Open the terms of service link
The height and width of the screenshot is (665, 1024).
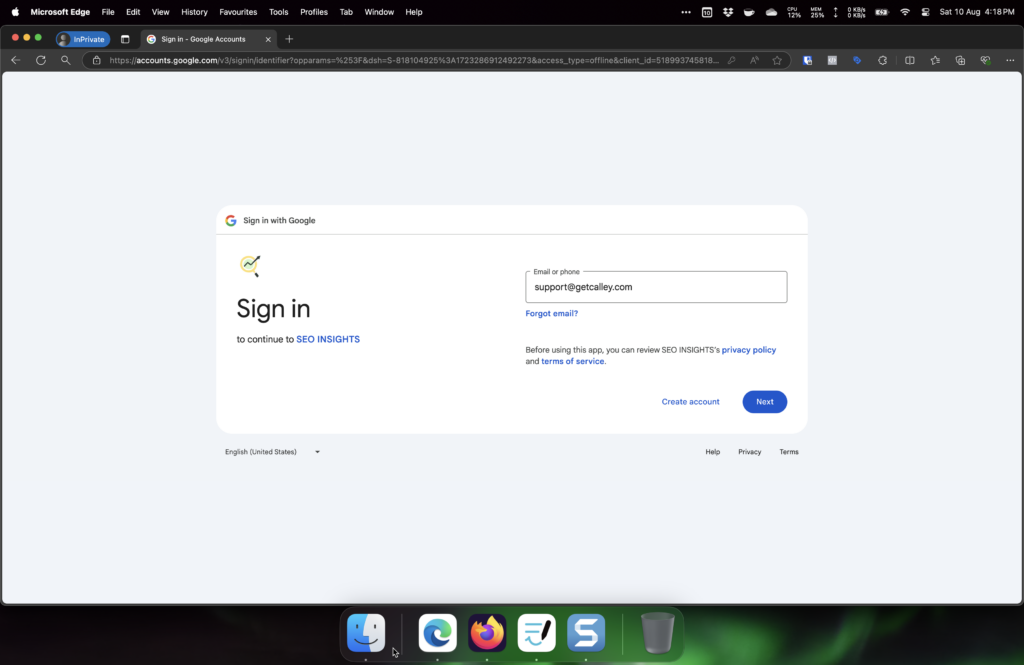click(573, 361)
